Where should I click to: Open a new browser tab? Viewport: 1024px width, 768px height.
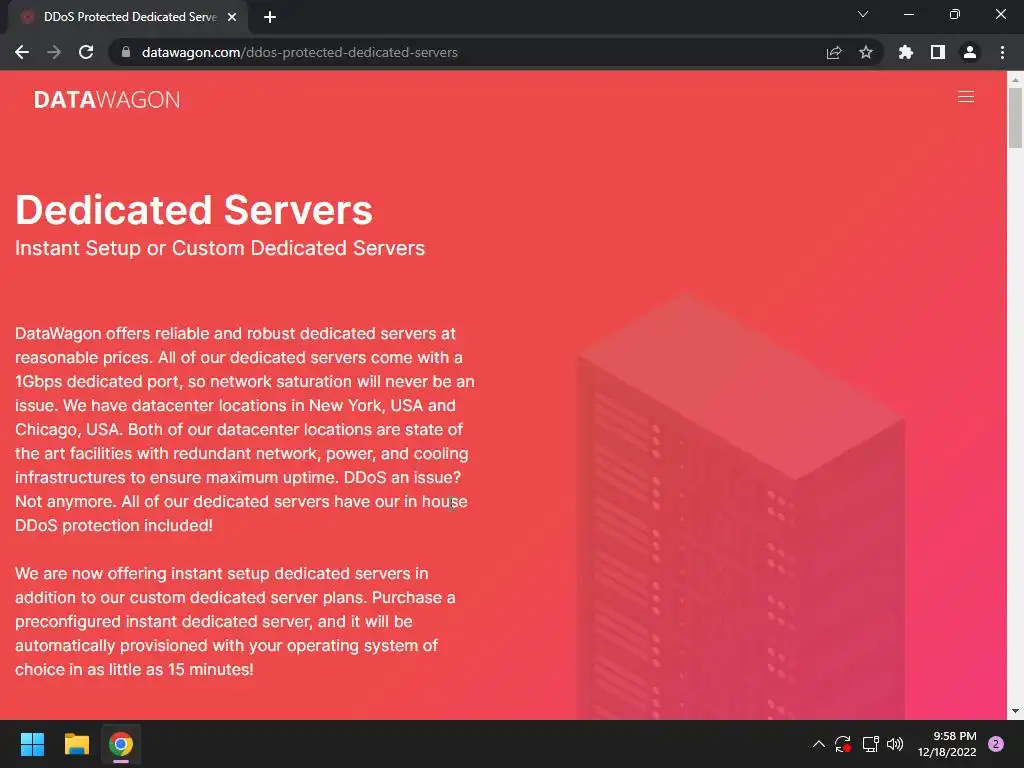(270, 17)
